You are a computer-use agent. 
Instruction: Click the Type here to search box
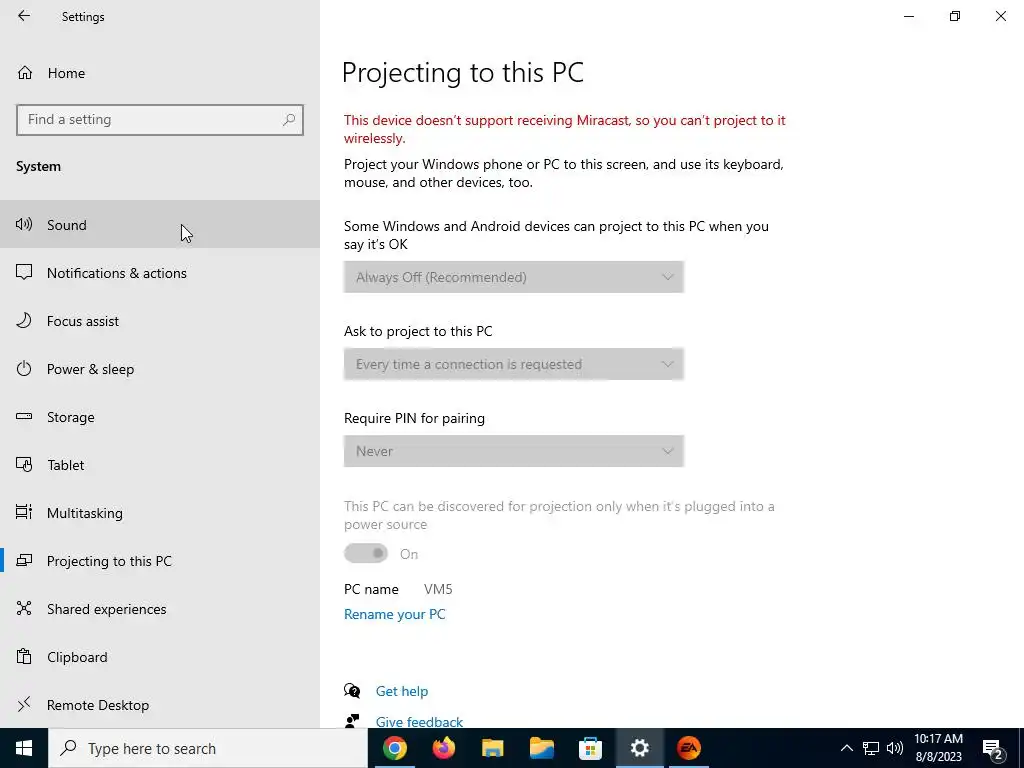(208, 748)
